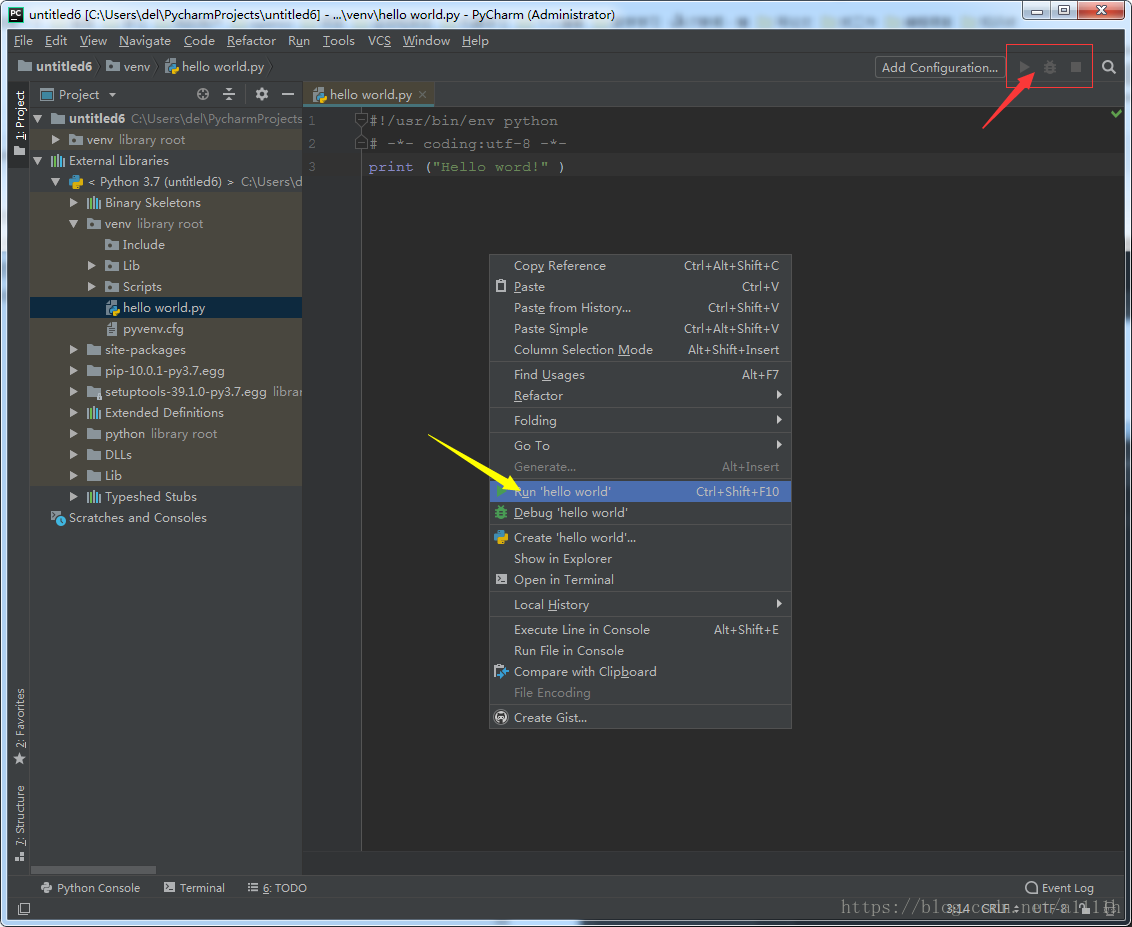Image resolution: width=1132 pixels, height=927 pixels.
Task: Choose Create 'hello world'... menu item
Action: tap(640, 538)
